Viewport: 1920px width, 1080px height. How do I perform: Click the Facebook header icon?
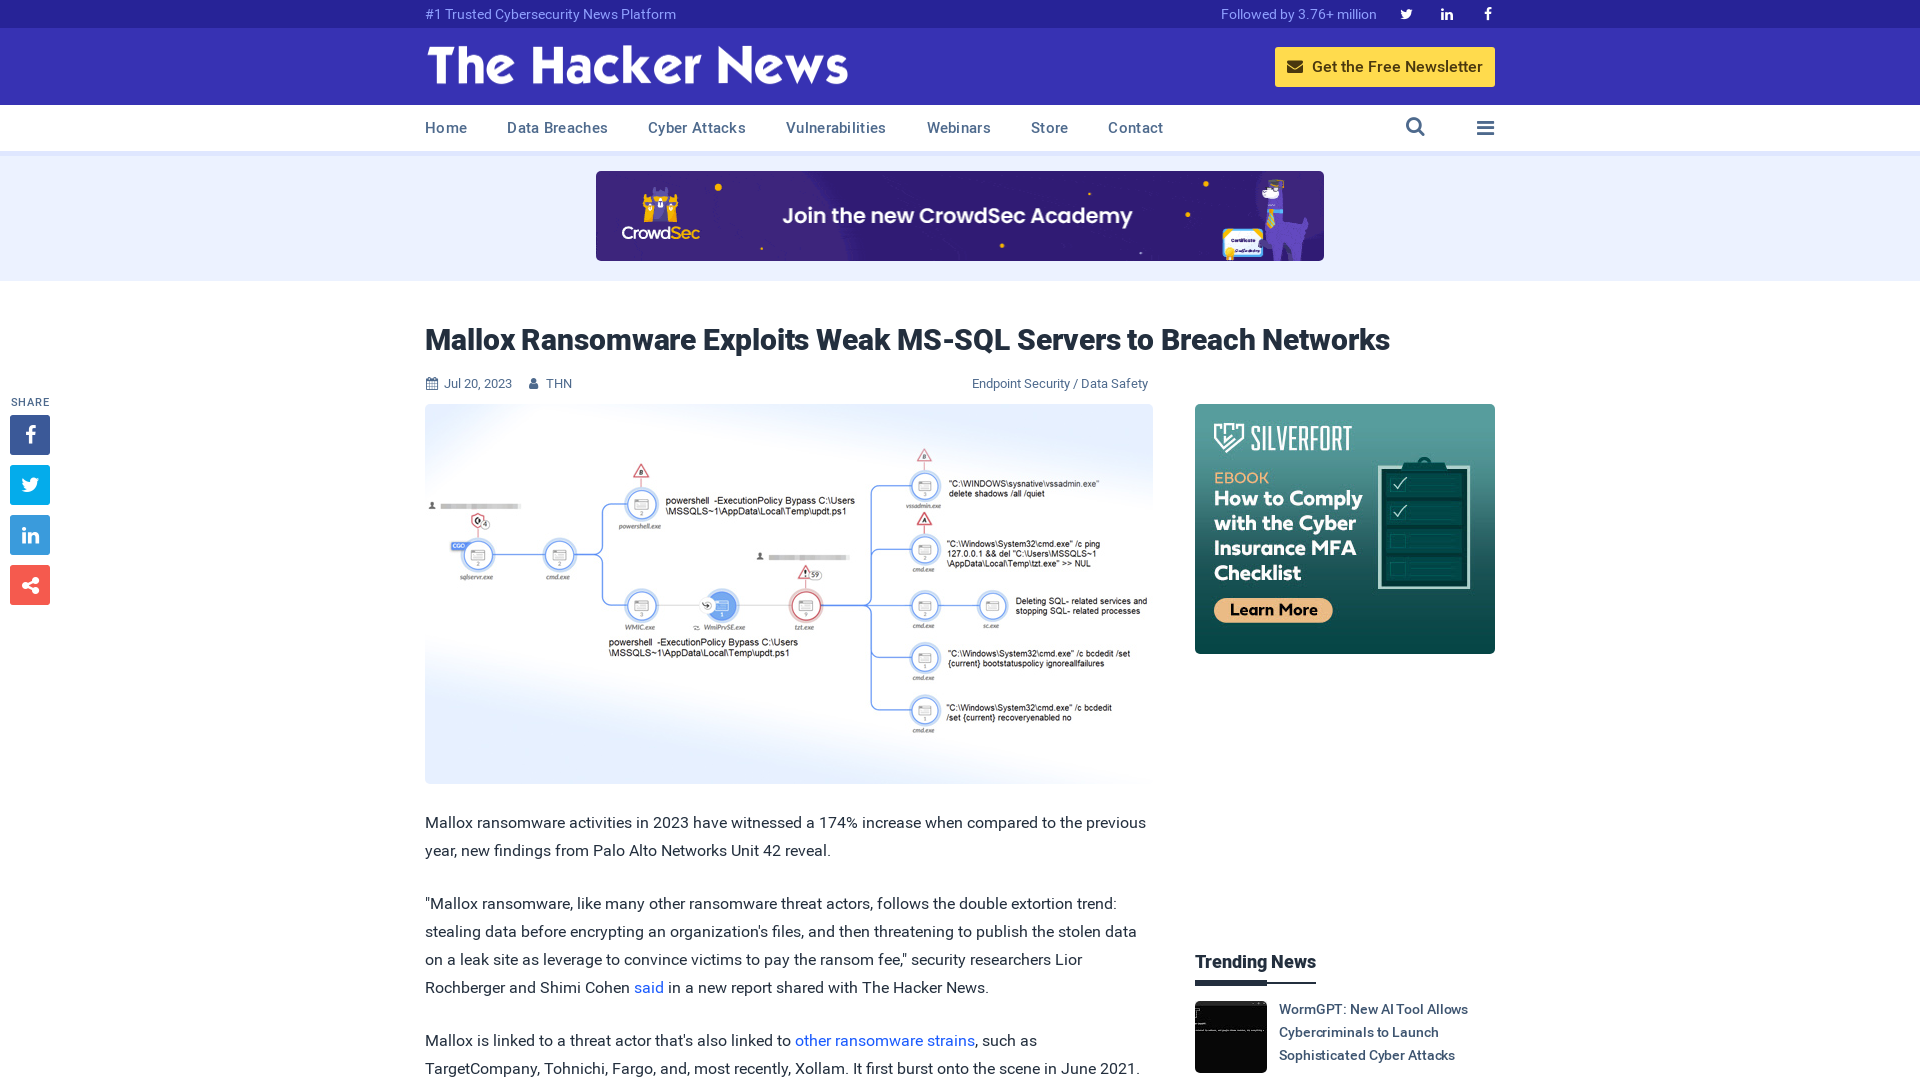click(1487, 13)
